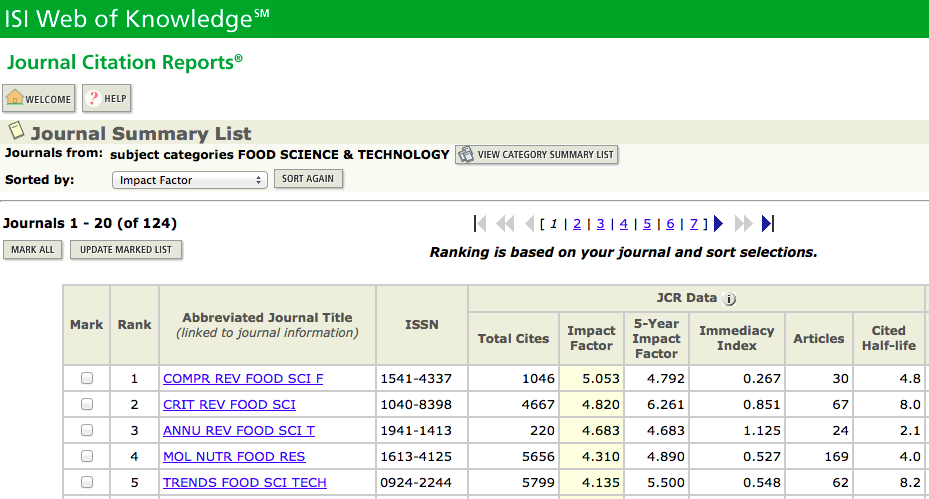Screen dimensions: 929x499
Task: Go to page 2 of results
Action: pyautogui.click(x=577, y=224)
